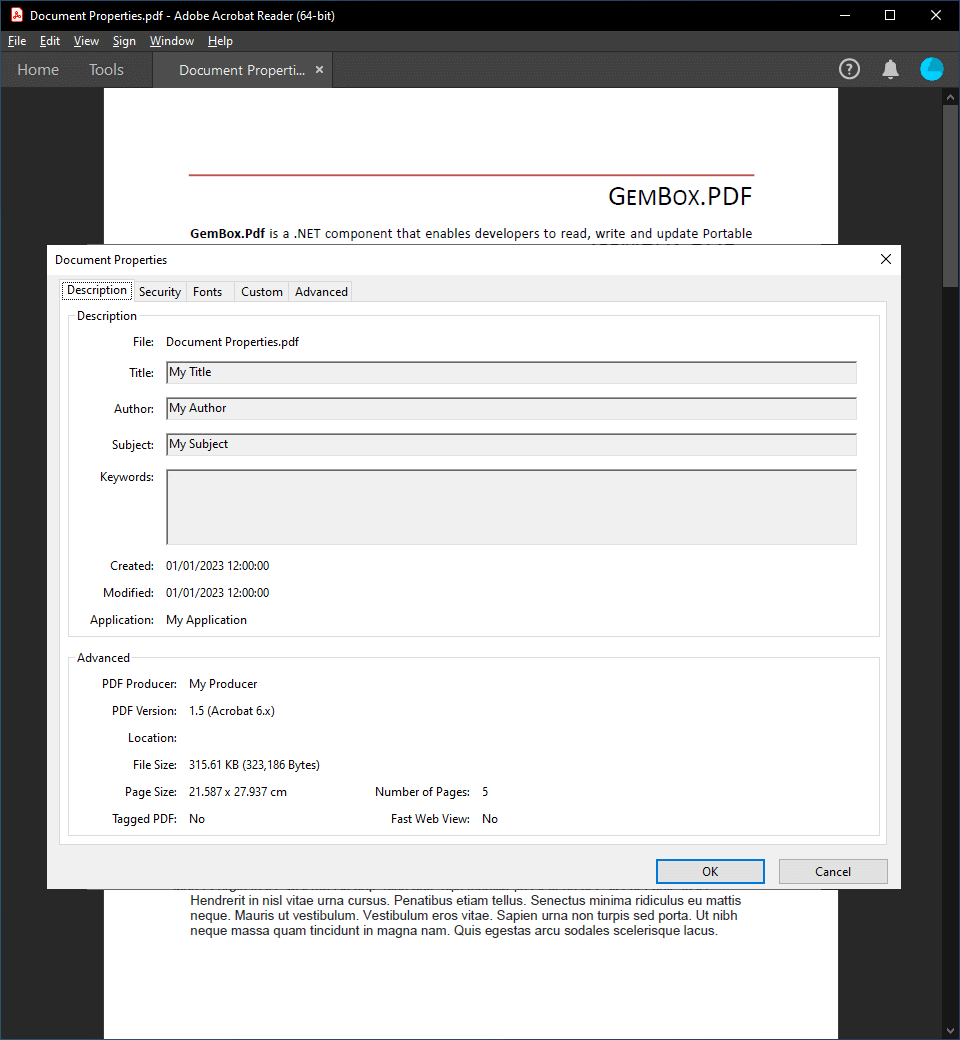This screenshot has height=1040, width=960.
Task: Open the Fonts tab
Action: pyautogui.click(x=208, y=292)
